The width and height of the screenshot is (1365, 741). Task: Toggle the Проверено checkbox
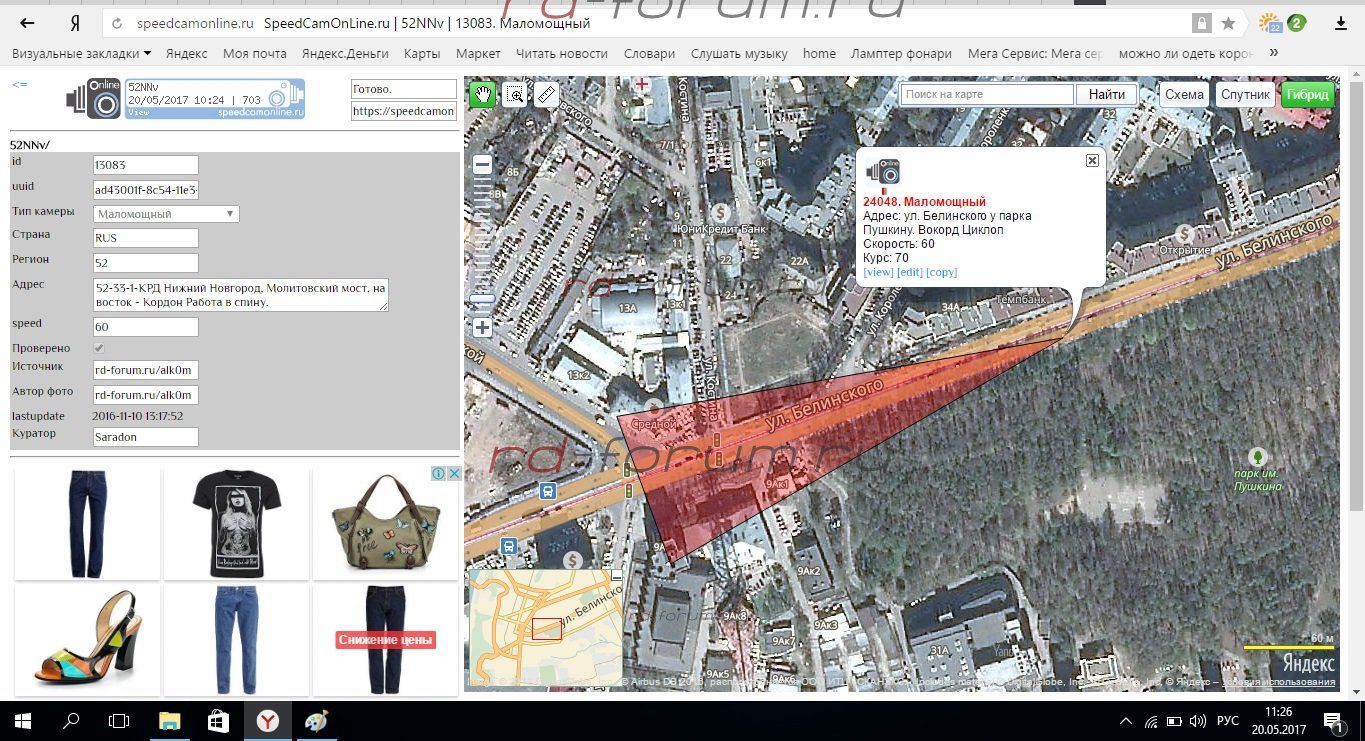99,348
